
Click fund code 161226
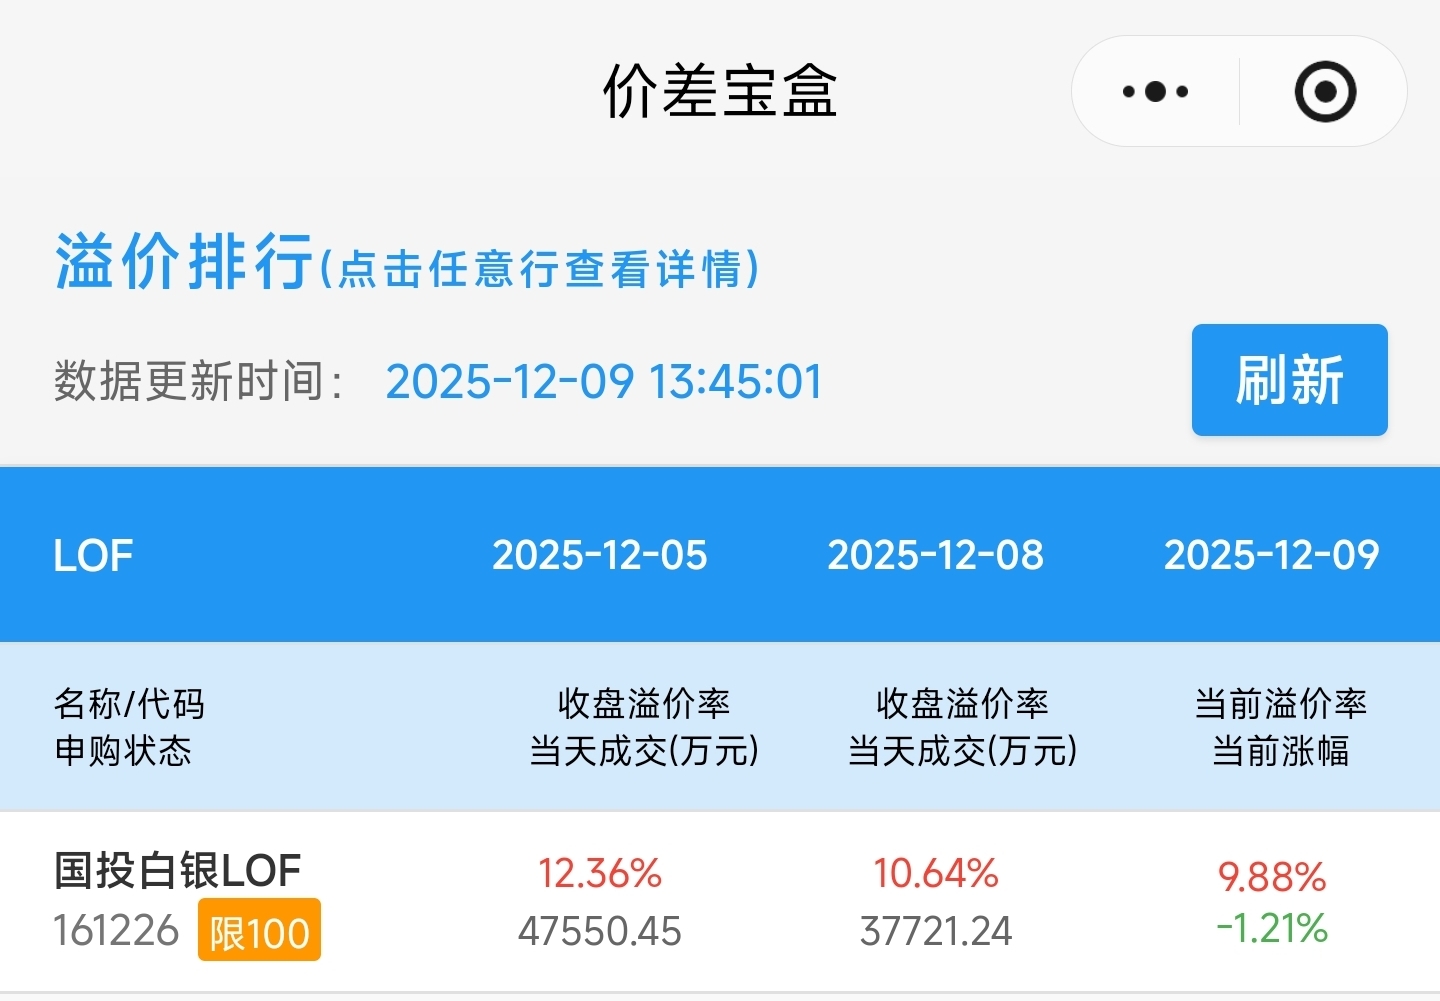[116, 931]
